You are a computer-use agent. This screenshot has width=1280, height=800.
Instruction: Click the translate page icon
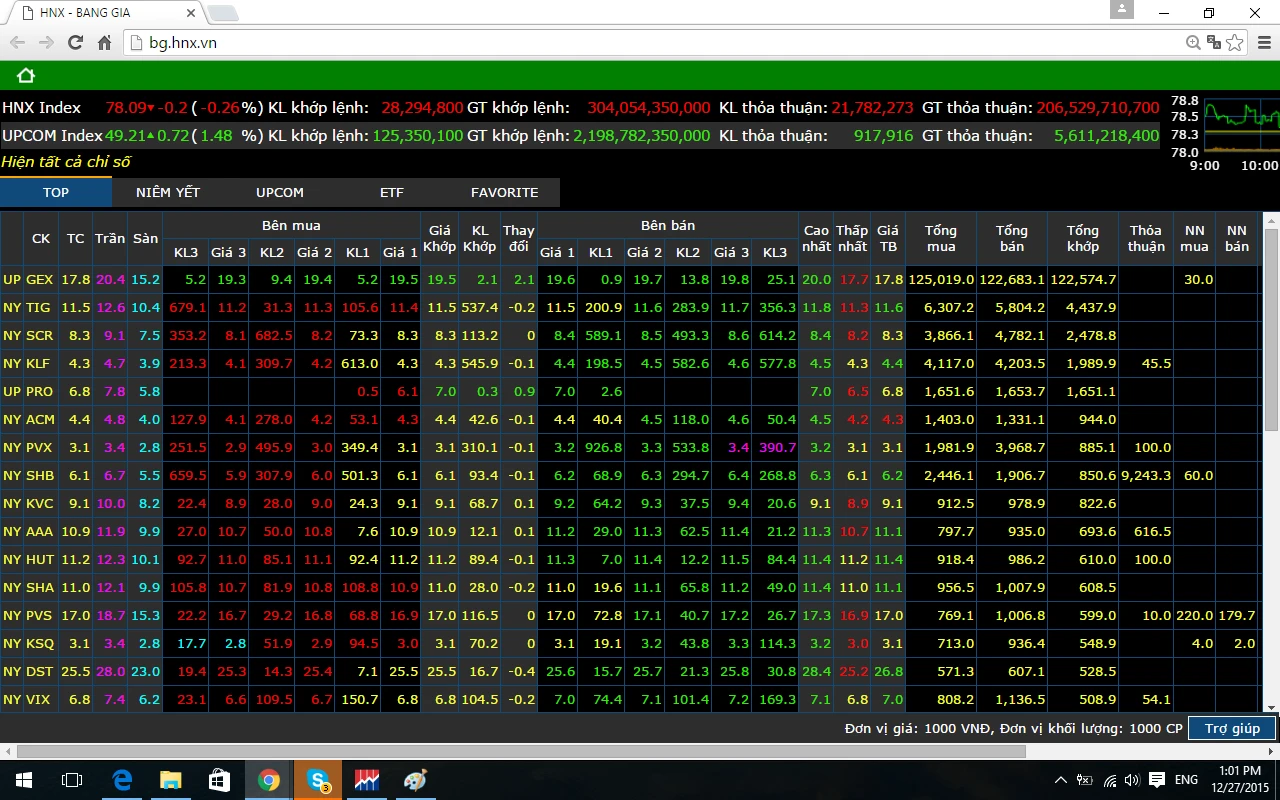(x=1214, y=43)
